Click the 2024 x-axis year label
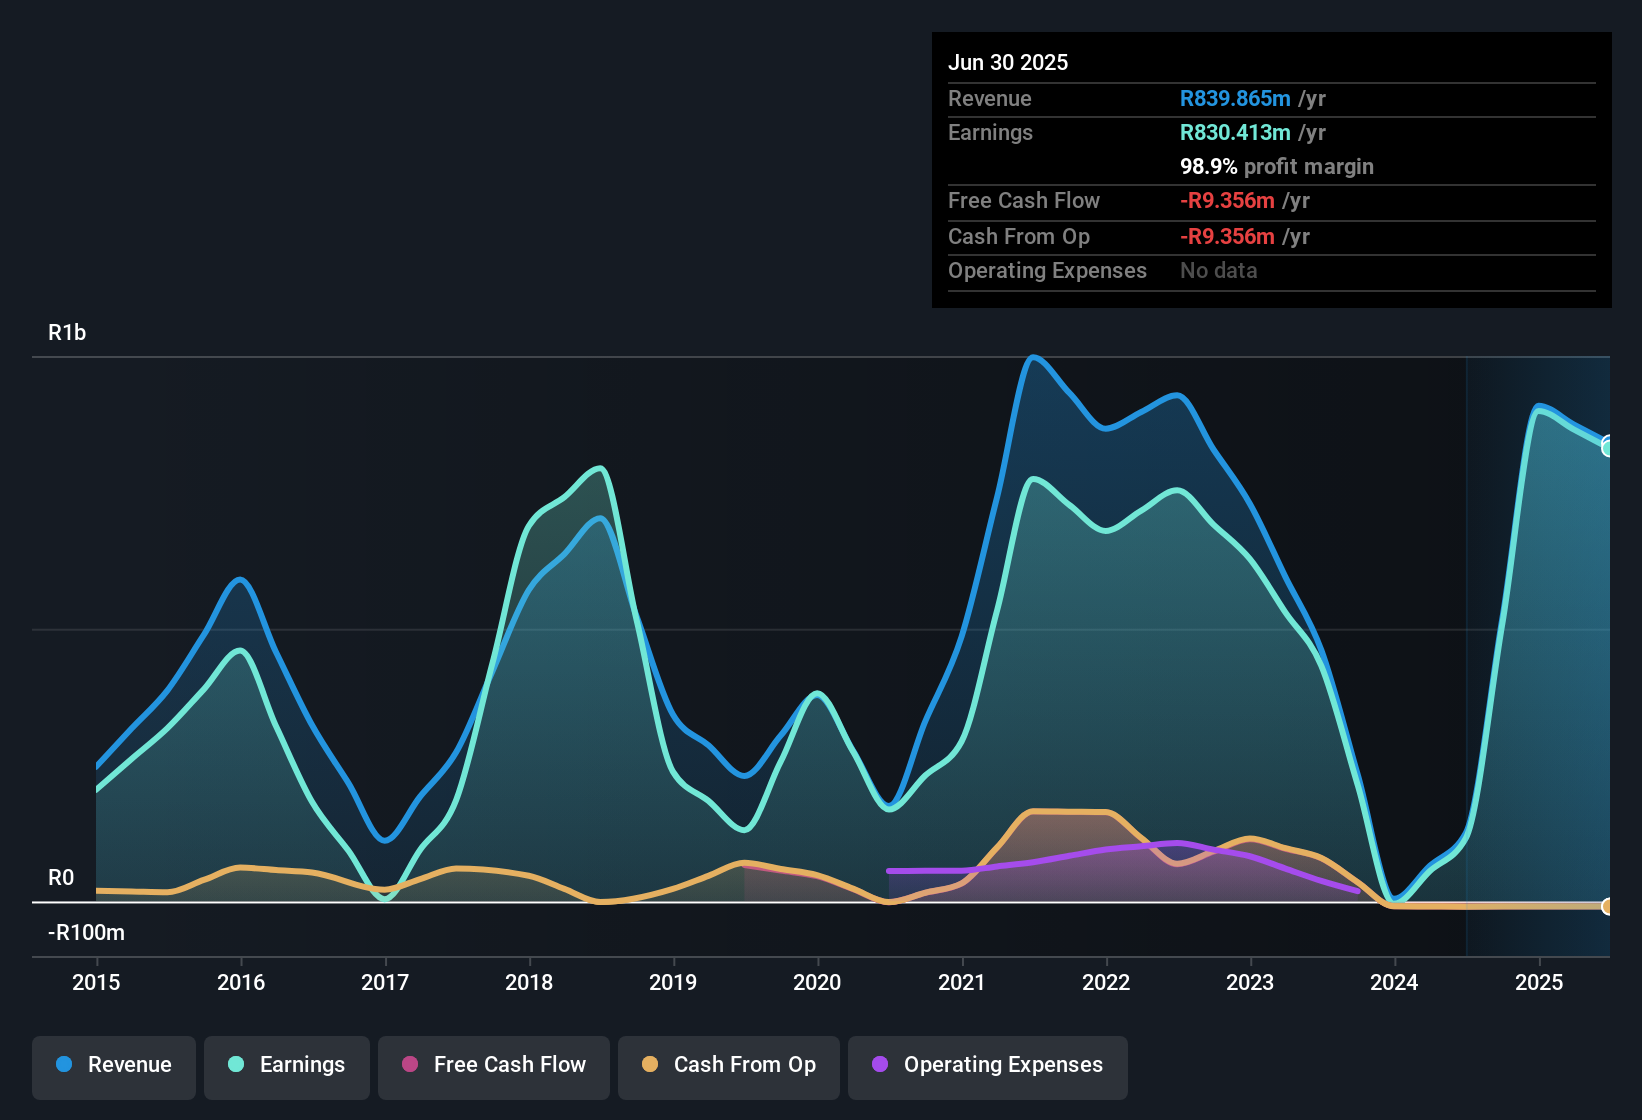Image resolution: width=1642 pixels, height=1120 pixels. coord(1394,982)
